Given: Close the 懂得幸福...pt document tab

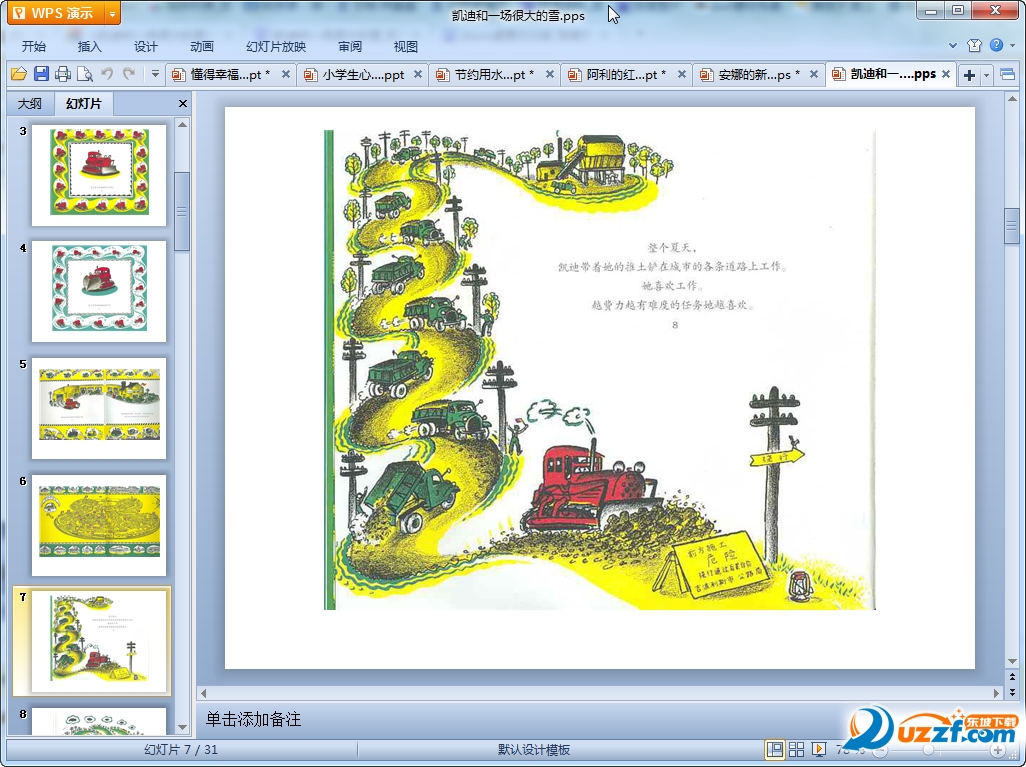Looking at the screenshot, I should coord(286,75).
